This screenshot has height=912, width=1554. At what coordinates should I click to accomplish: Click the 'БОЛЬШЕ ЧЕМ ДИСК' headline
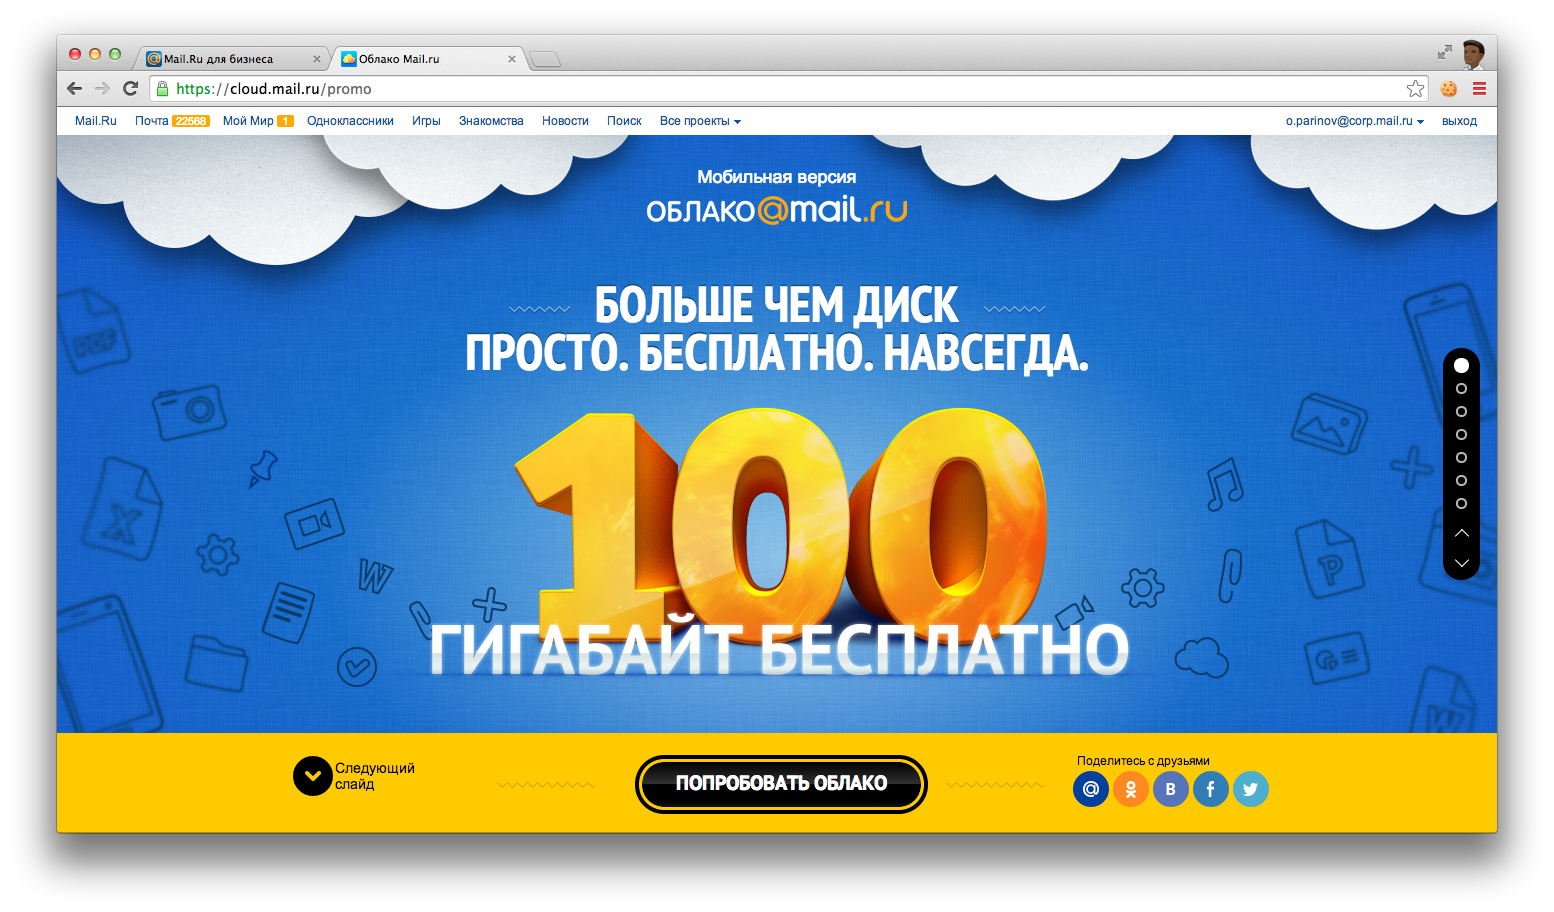point(777,305)
